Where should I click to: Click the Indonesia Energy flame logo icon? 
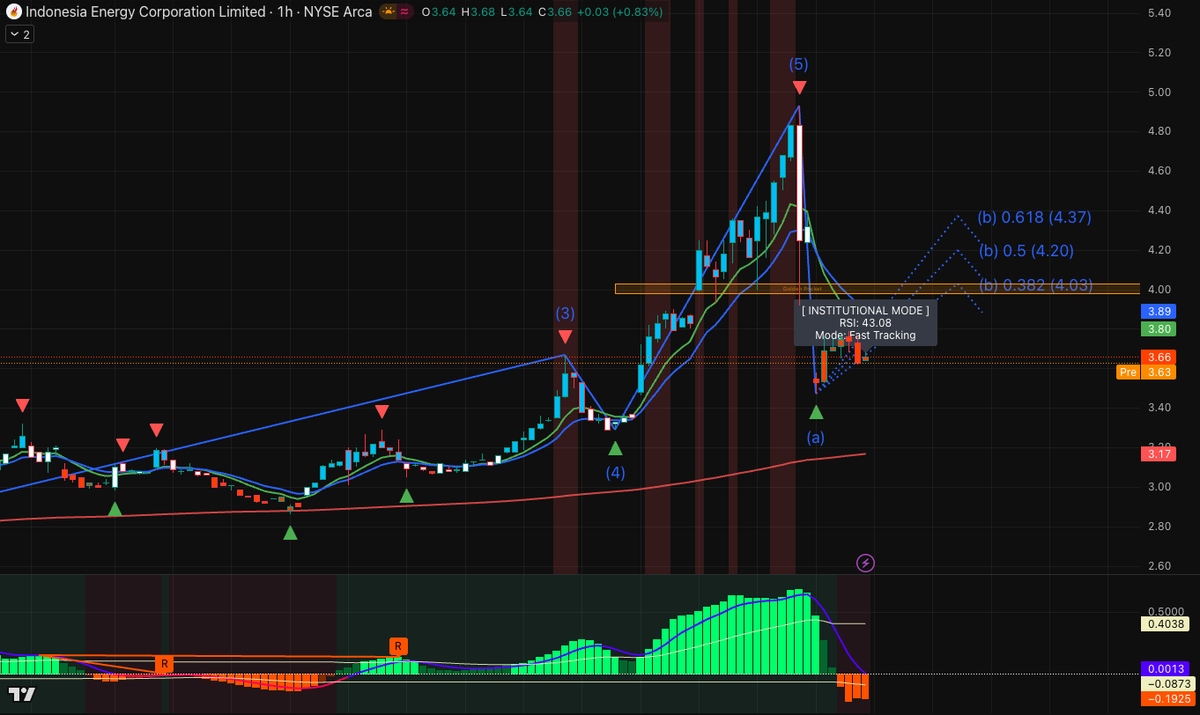coord(13,12)
